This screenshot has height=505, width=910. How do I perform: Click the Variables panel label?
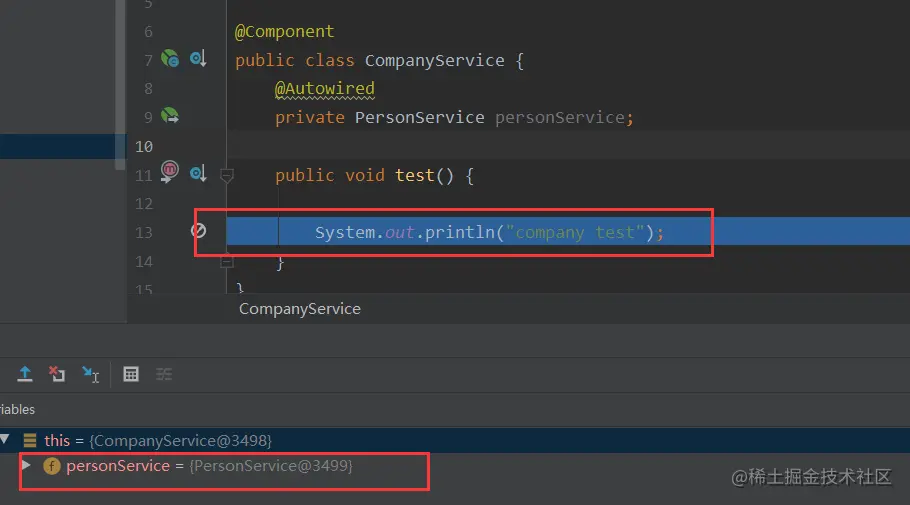17,409
